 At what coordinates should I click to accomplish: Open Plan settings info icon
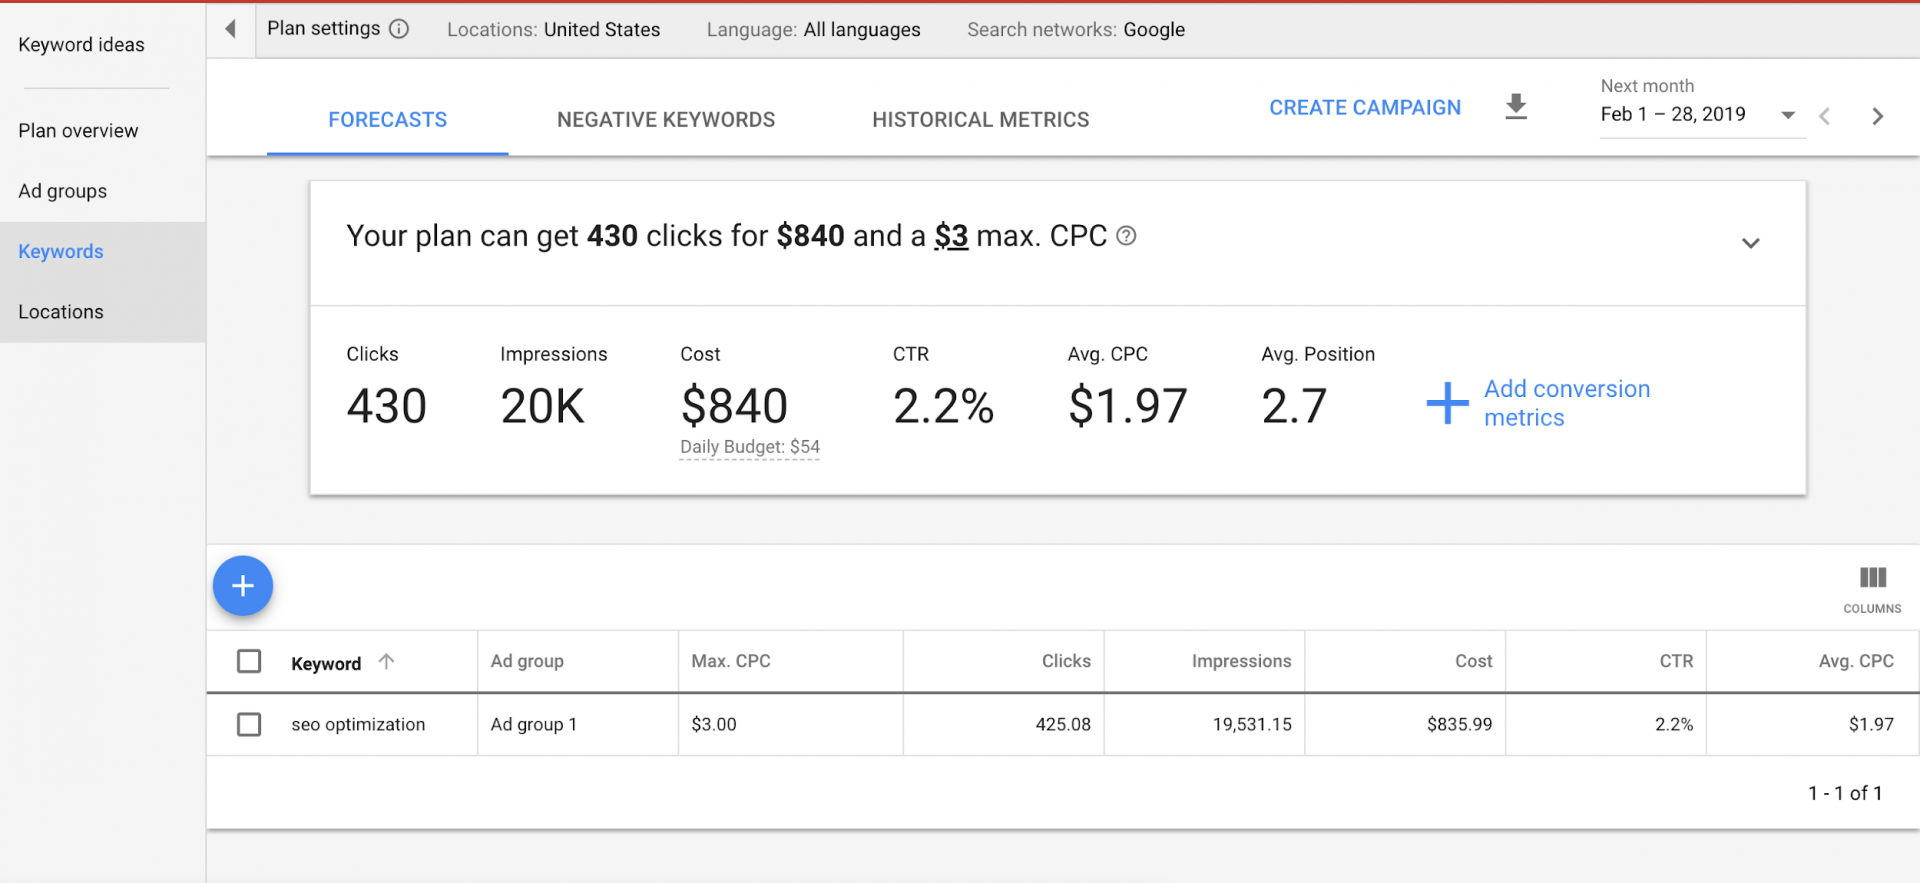[399, 29]
